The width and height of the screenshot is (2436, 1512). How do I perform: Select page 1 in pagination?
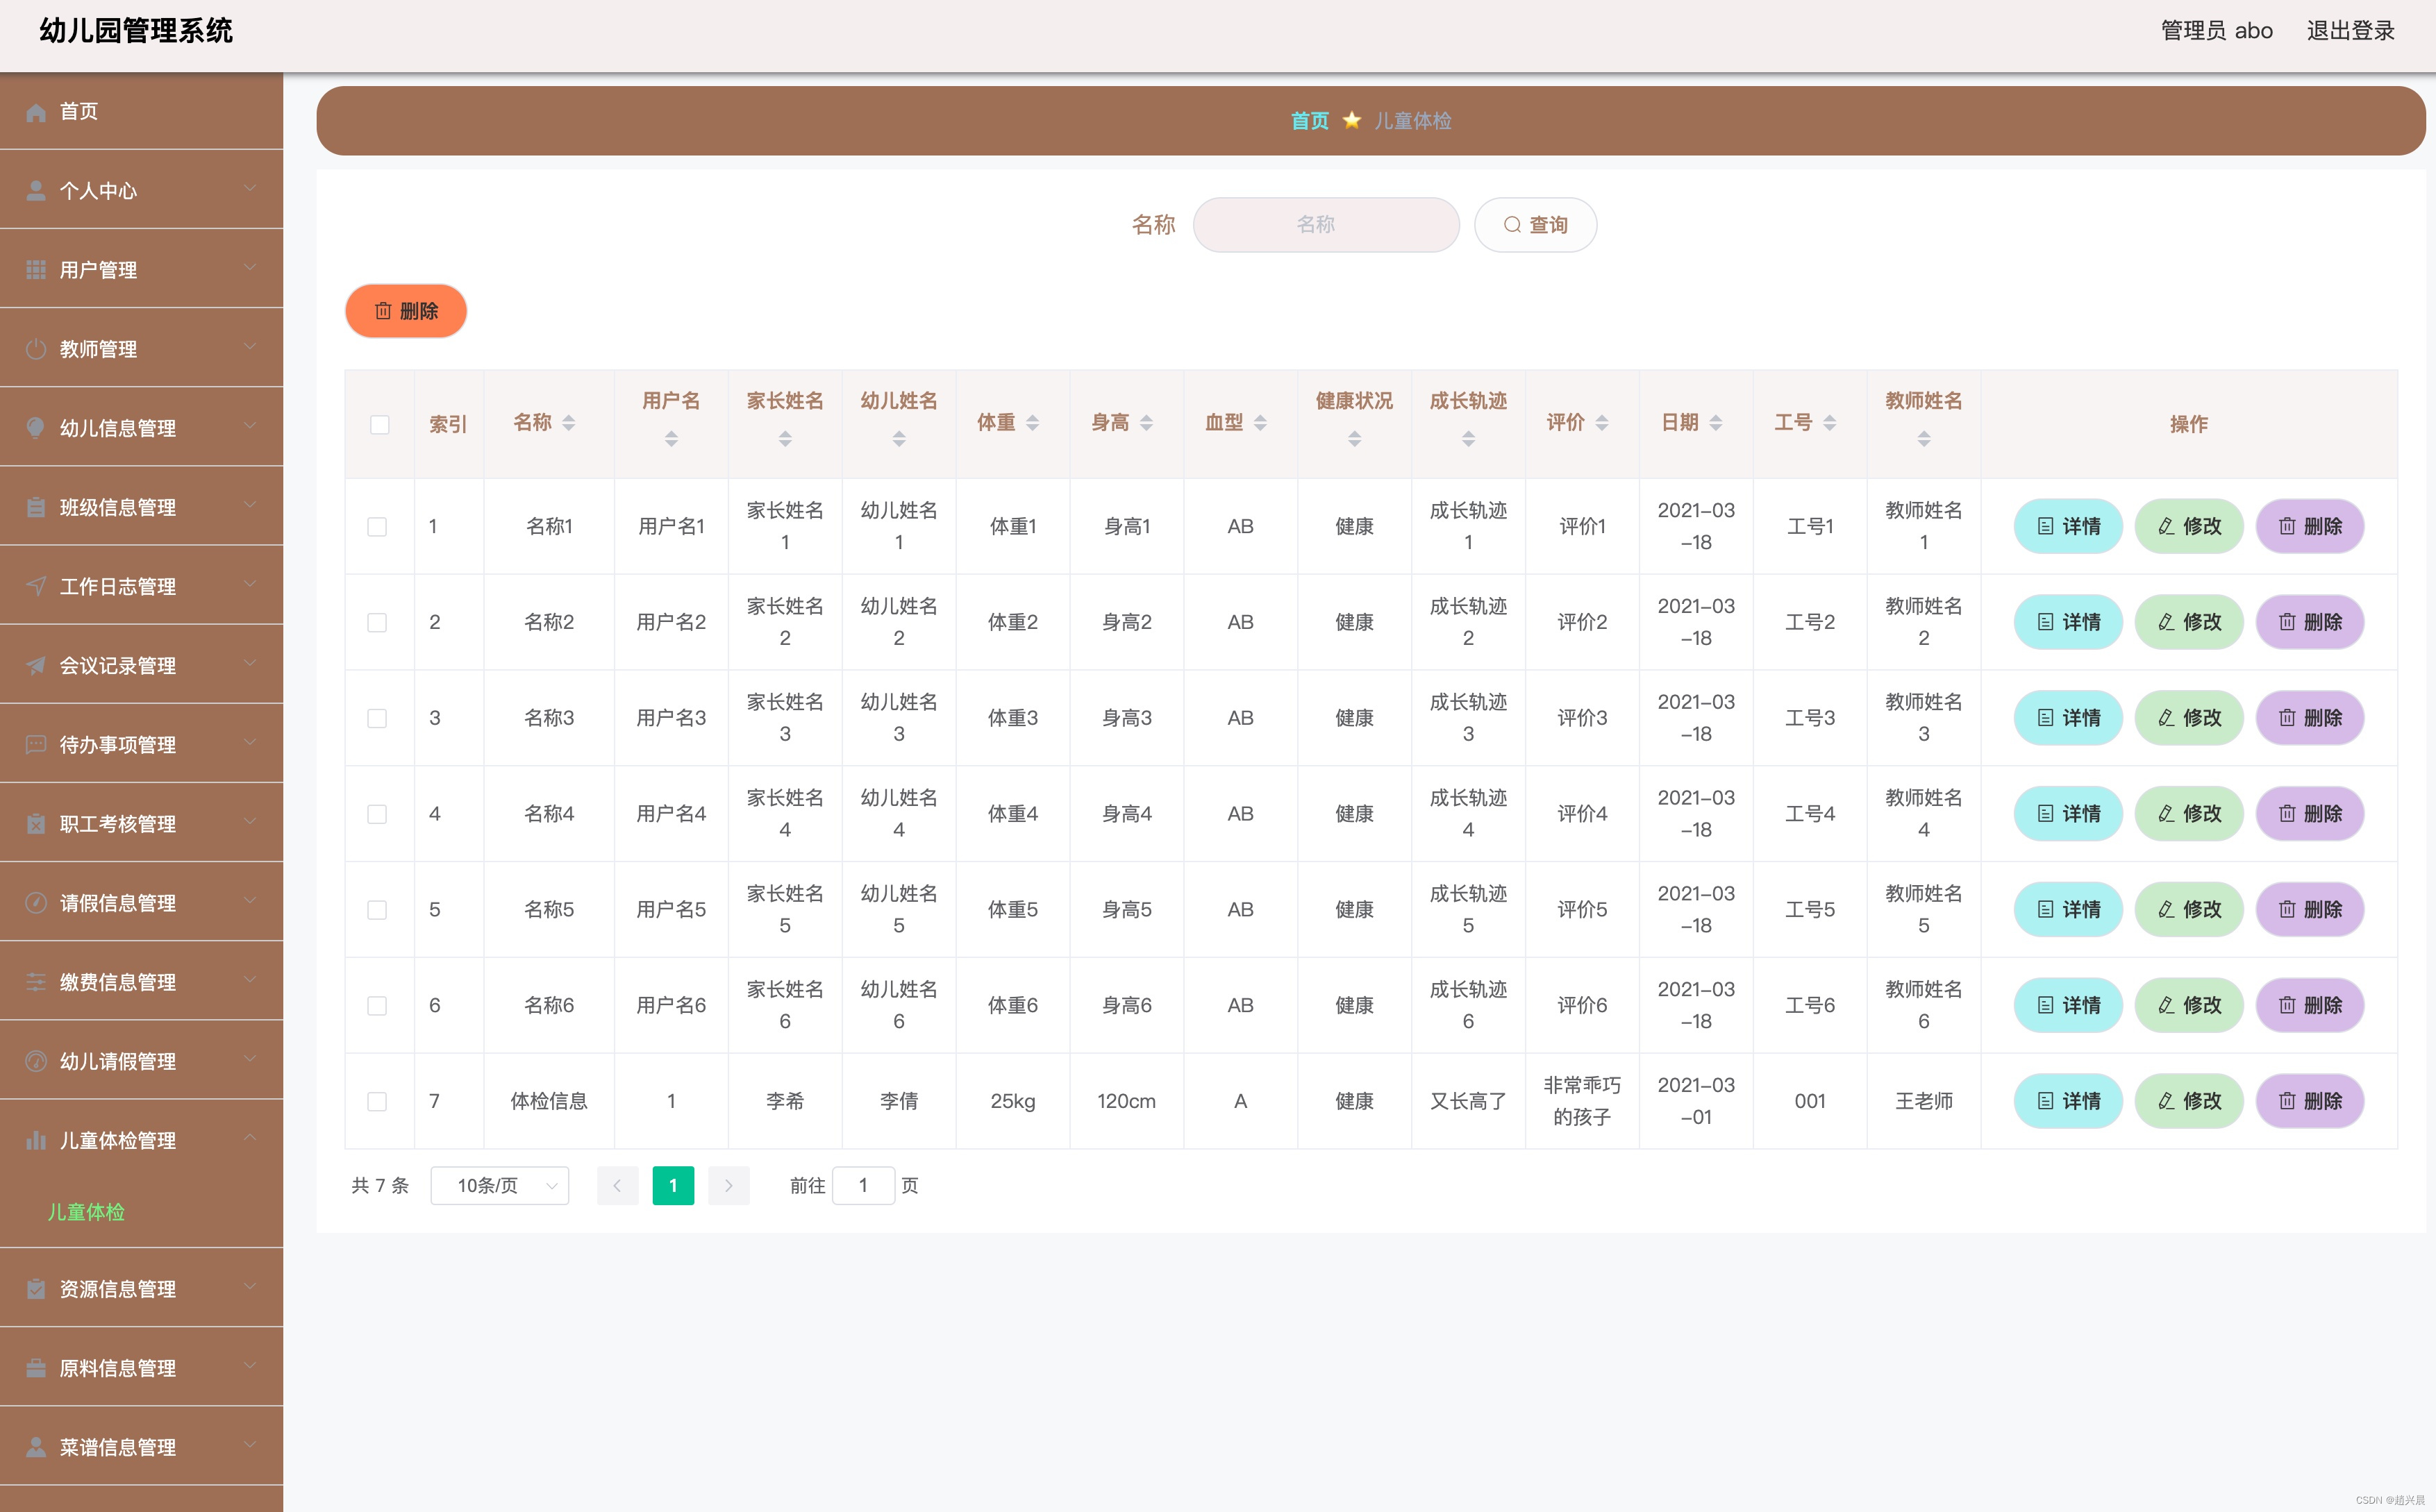(673, 1186)
